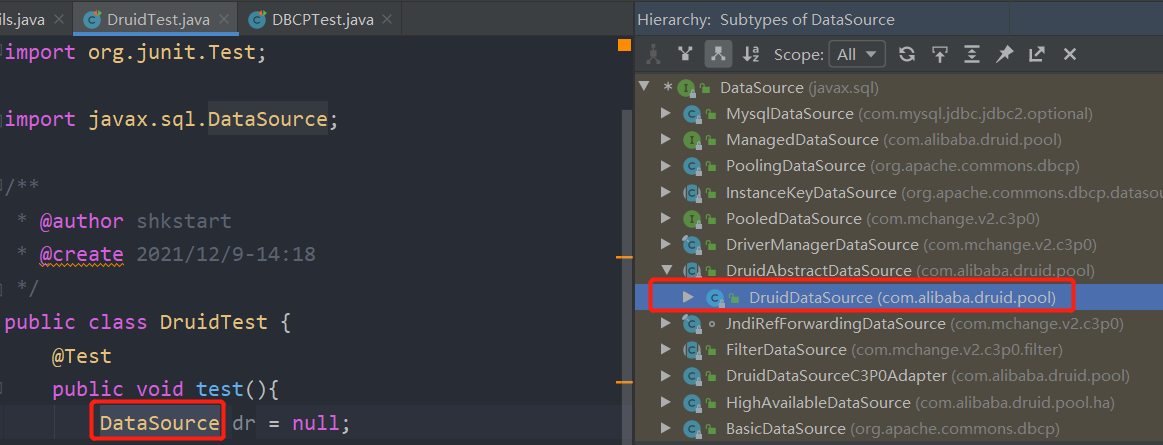Switch to Supertypes hierarchy view
Image resolution: width=1163 pixels, height=445 pixels.
686,54
